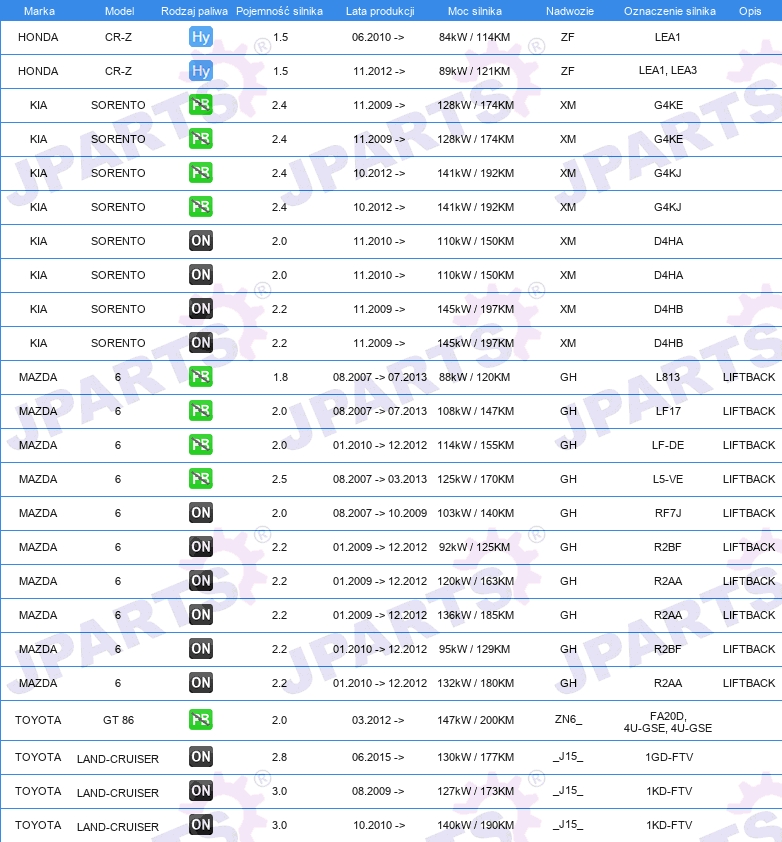Click the Opis column header
Viewport: 782px width, 842px height.
pyautogui.click(x=750, y=11)
